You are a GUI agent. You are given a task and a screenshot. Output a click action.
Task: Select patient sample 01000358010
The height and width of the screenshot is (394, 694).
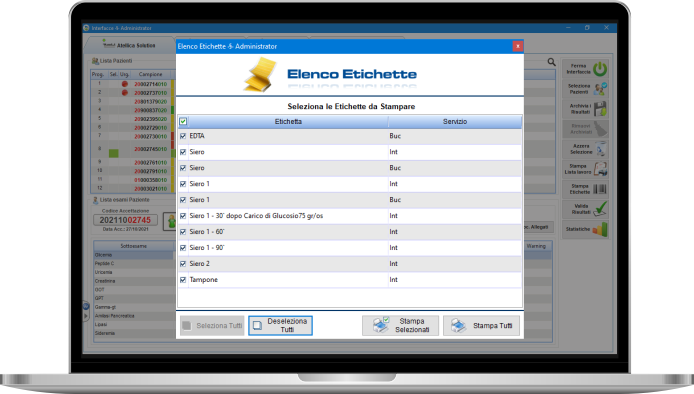[150, 180]
